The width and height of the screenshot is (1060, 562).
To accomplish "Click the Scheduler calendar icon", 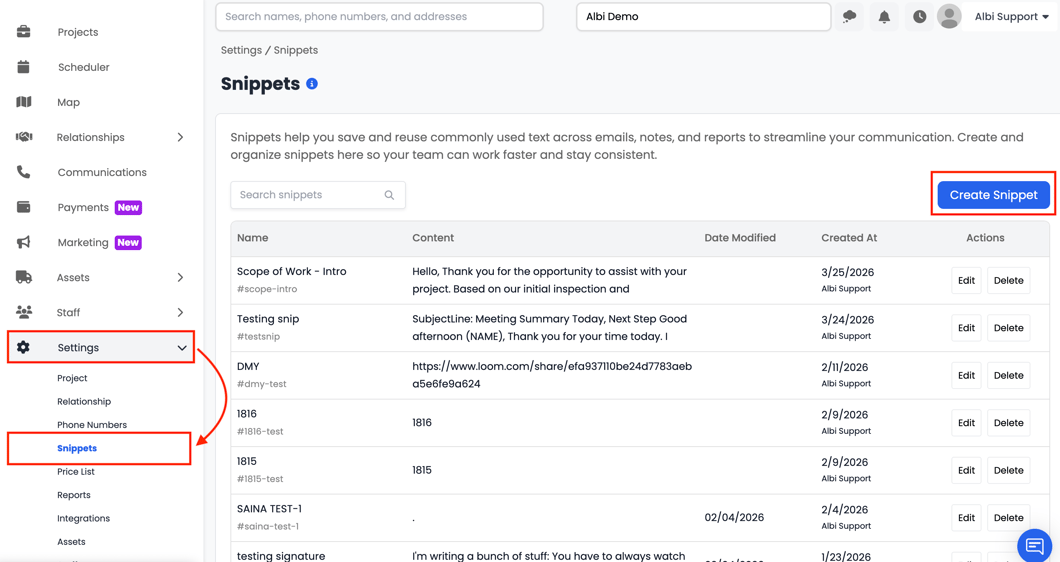I will coord(24,67).
